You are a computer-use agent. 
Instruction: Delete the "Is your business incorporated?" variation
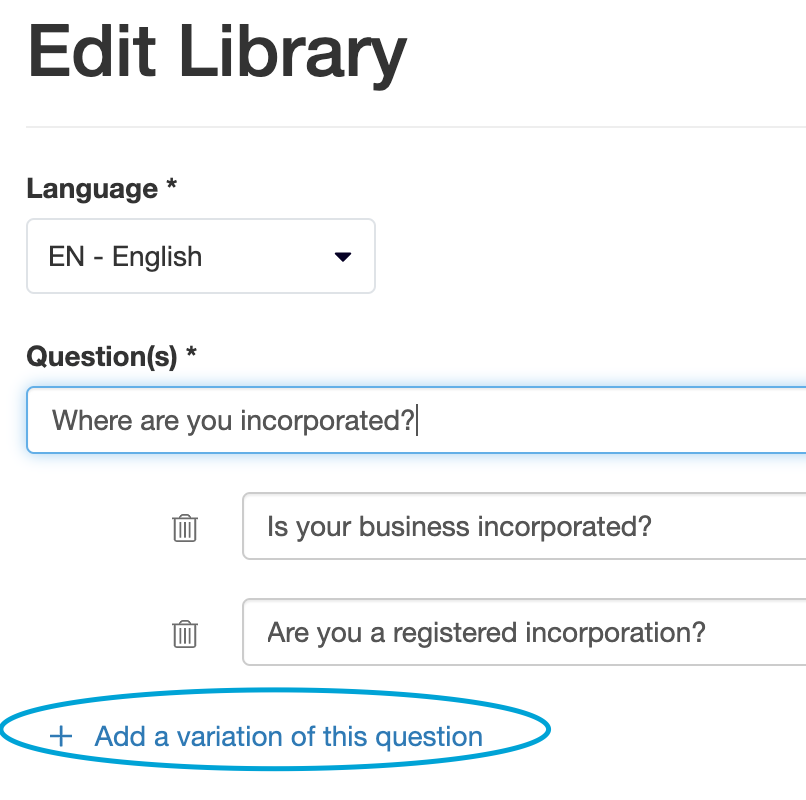tap(185, 528)
